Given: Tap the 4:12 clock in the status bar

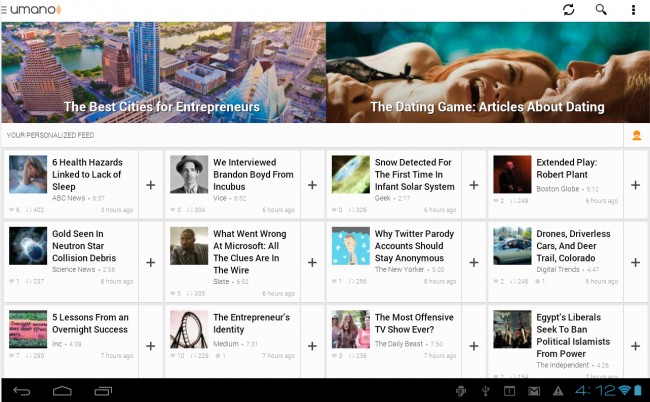Looking at the screenshot, I should tap(595, 390).
